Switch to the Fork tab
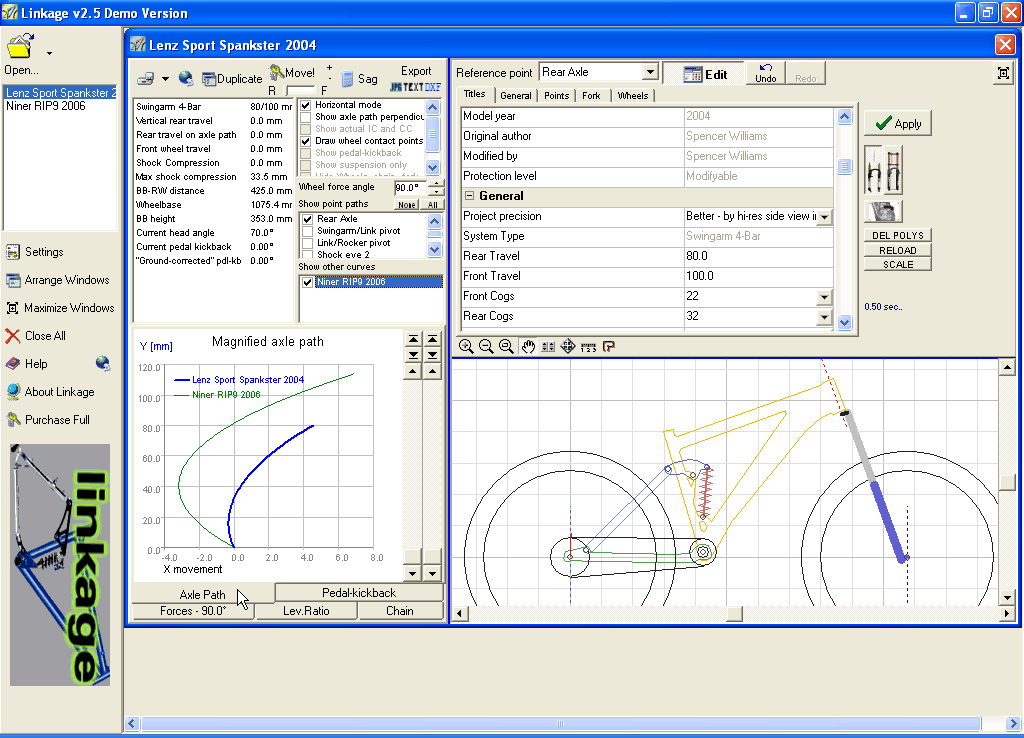This screenshot has height=738, width=1024. [x=591, y=95]
